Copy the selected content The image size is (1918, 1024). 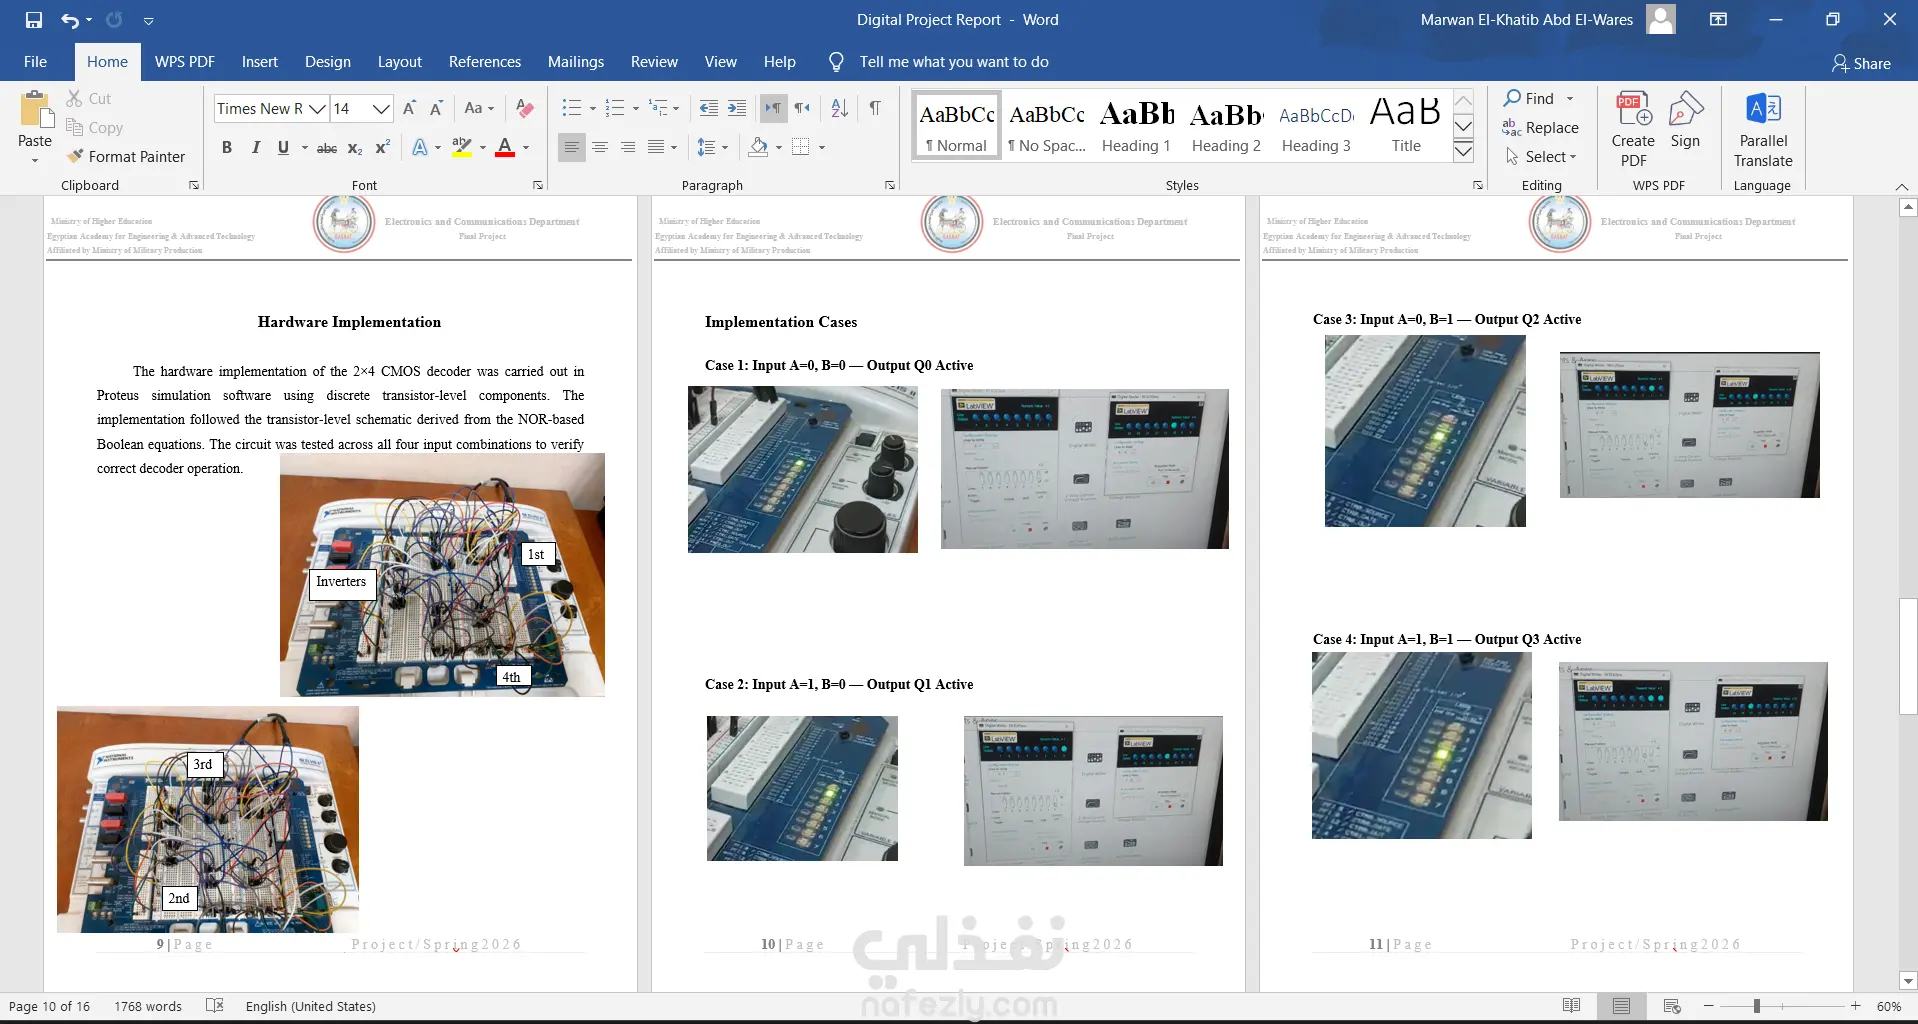point(94,128)
